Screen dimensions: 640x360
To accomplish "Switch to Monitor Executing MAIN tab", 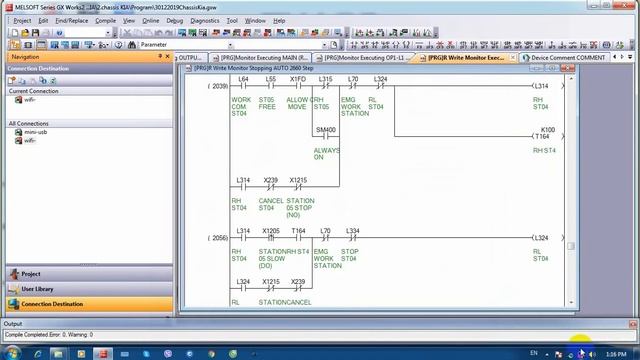I will tap(260, 58).
